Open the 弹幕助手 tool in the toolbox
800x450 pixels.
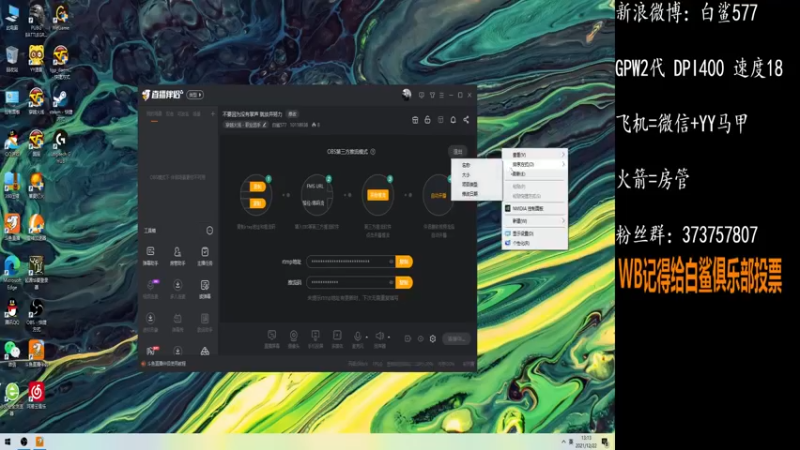pos(151,256)
